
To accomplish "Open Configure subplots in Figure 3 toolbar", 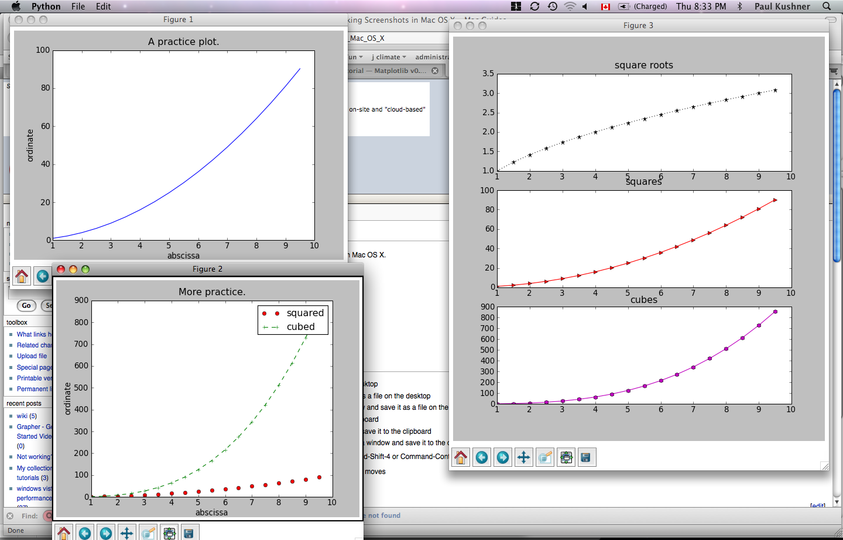I will 566,457.
